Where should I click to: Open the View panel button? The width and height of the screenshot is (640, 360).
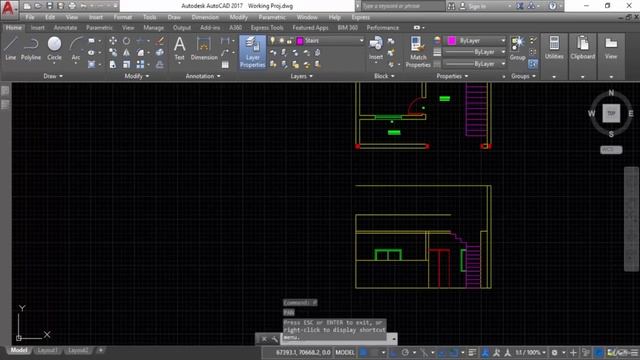point(611,48)
